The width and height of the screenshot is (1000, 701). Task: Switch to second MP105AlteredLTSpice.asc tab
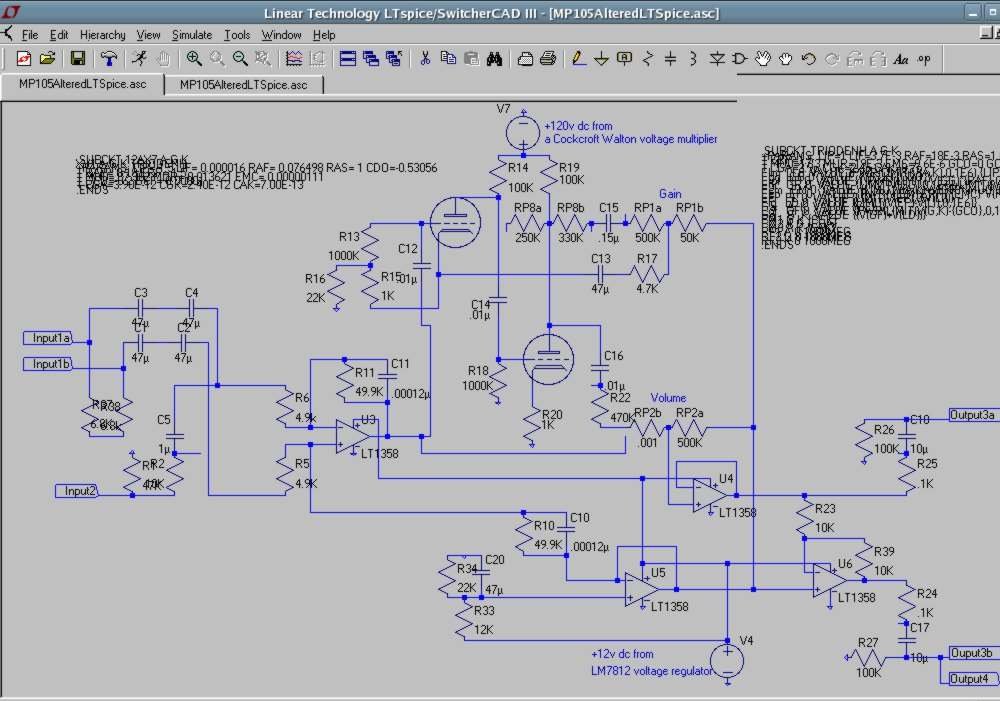(244, 85)
